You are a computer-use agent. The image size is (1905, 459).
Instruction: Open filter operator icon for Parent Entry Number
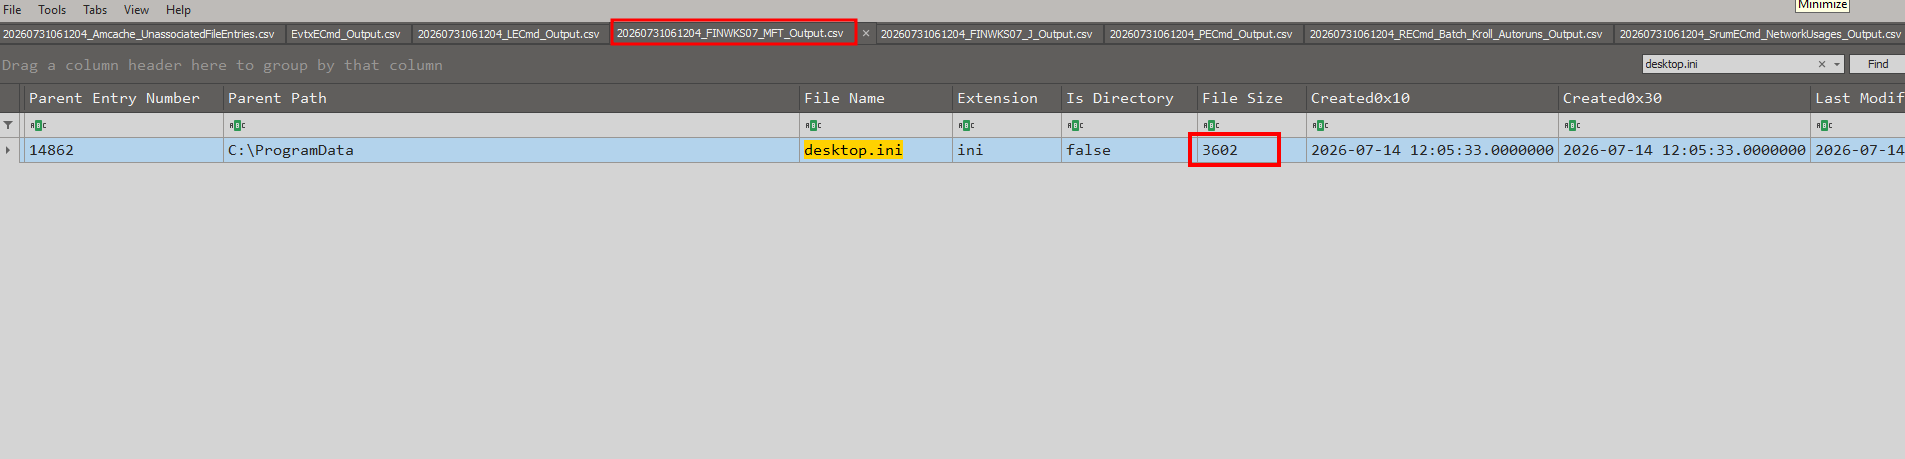point(38,125)
